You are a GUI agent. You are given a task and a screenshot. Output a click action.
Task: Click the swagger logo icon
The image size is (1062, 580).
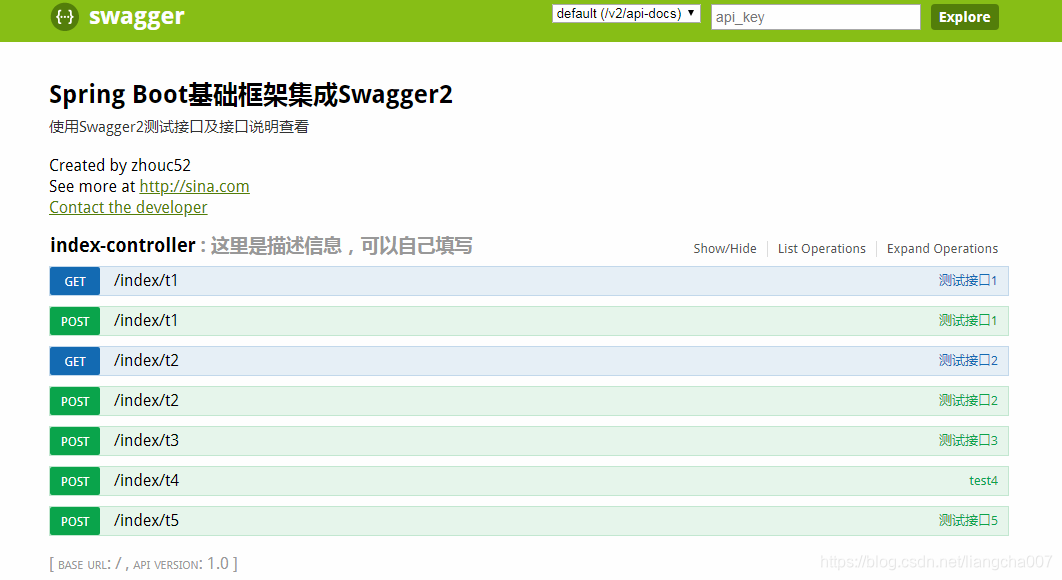click(65, 16)
